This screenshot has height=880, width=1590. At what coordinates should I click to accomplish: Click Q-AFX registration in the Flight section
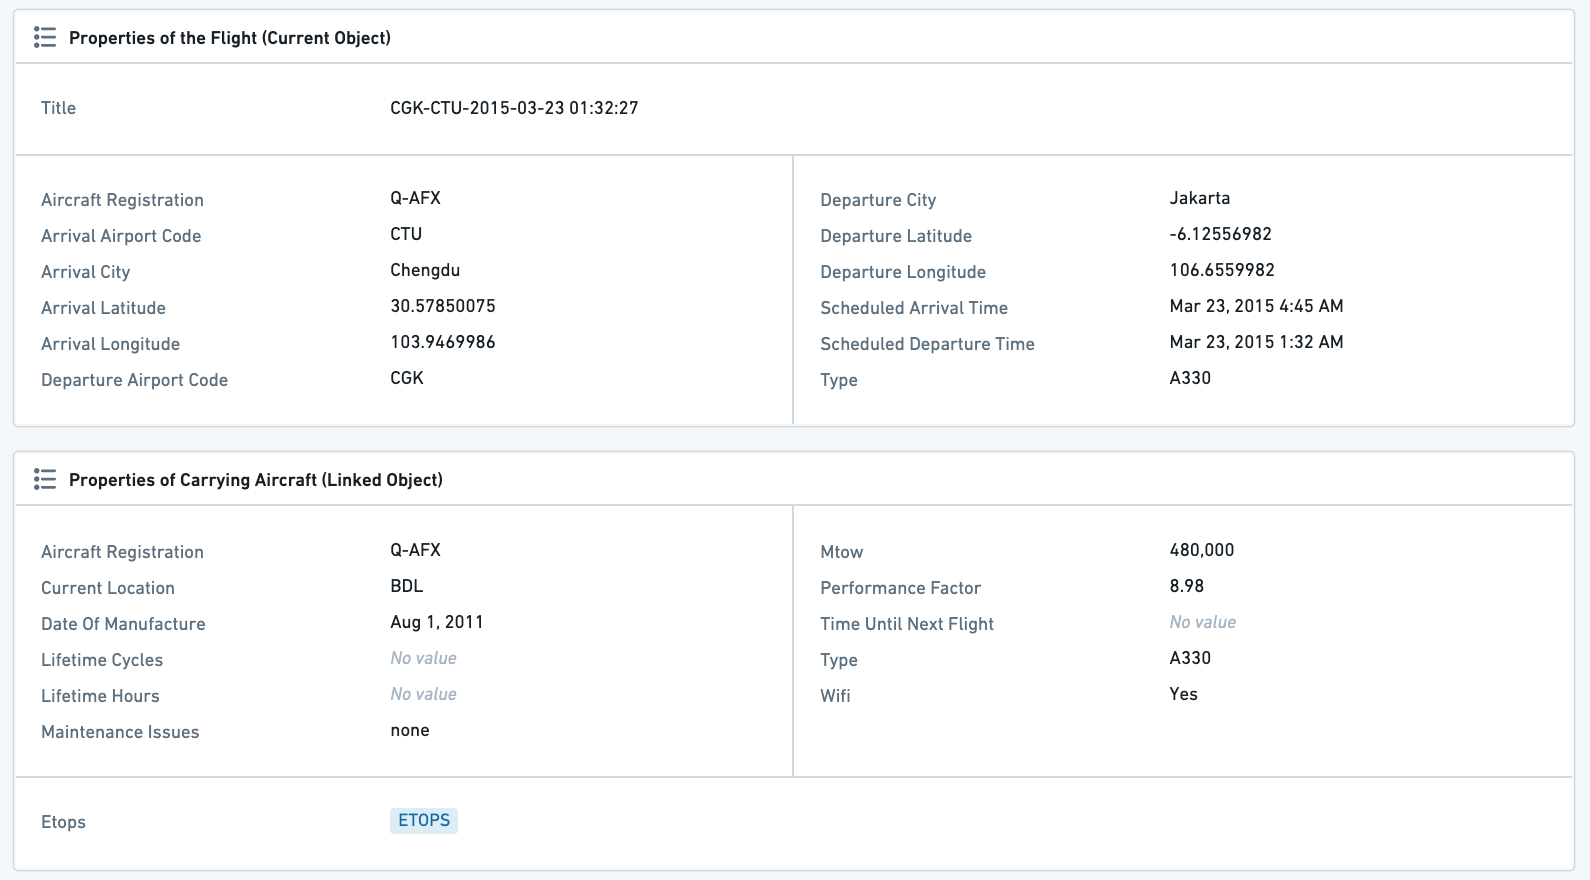coord(415,198)
